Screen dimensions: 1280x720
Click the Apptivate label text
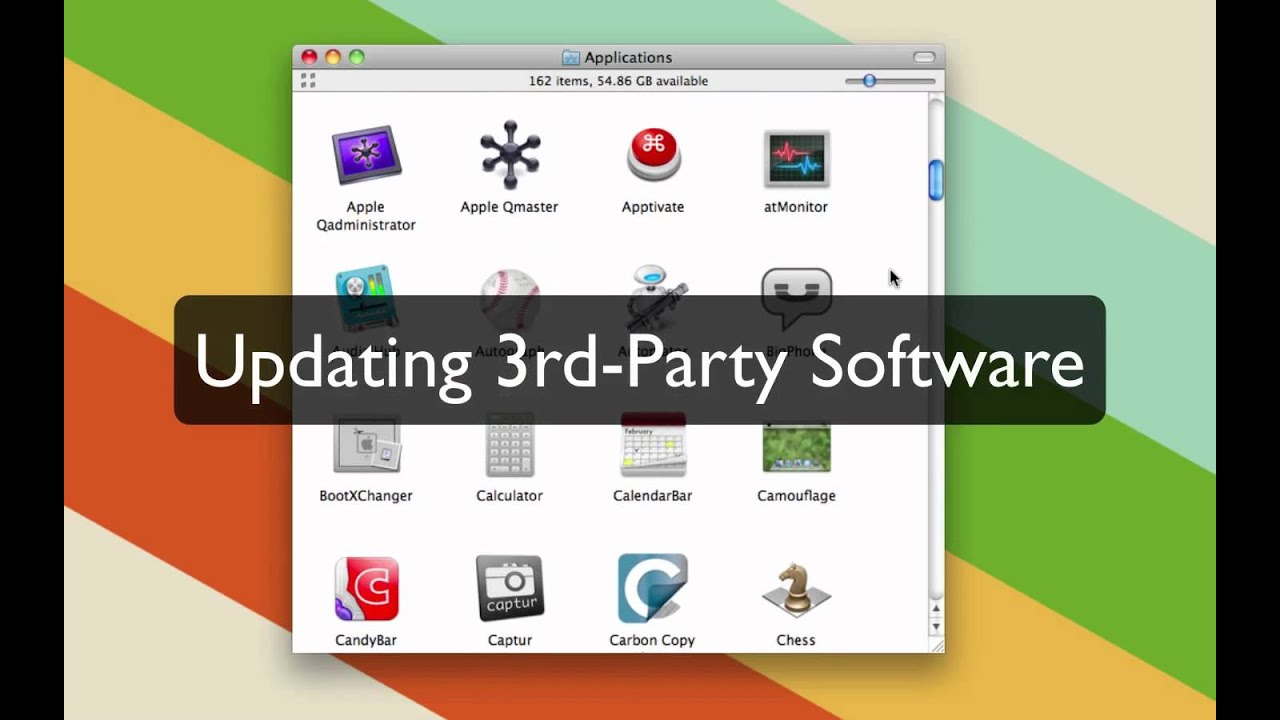click(x=653, y=207)
